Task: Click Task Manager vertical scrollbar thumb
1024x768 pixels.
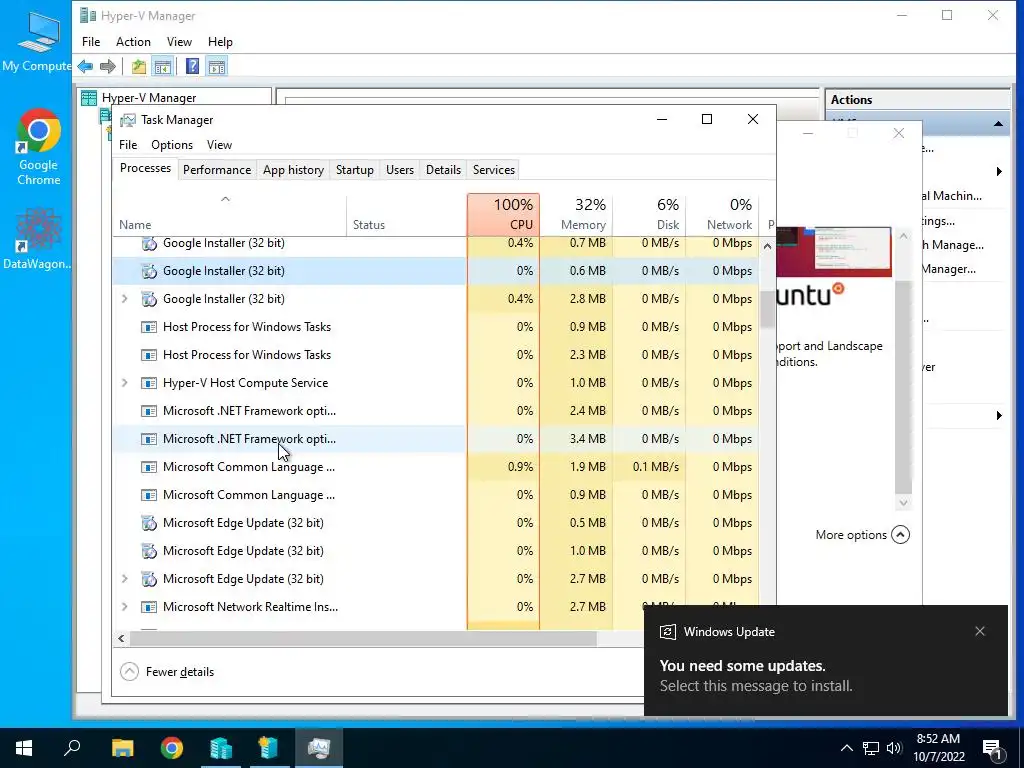Action: [x=767, y=309]
